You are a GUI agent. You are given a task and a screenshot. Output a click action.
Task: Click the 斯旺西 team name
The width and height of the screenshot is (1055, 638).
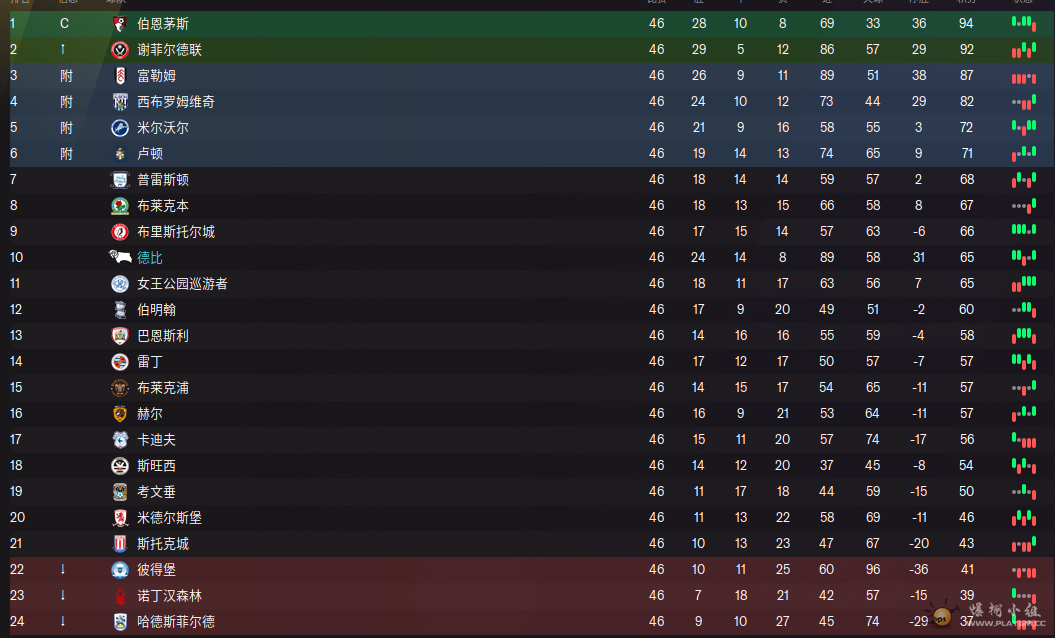pos(156,466)
